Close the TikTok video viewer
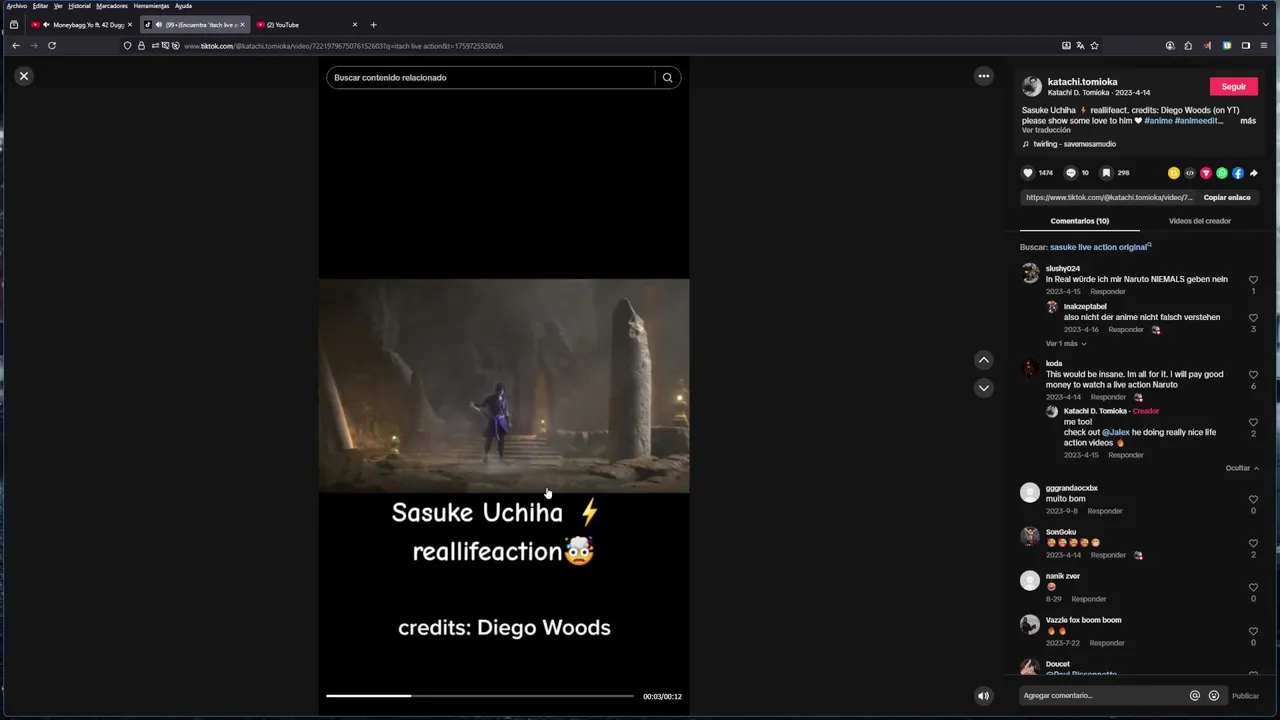 (x=24, y=76)
